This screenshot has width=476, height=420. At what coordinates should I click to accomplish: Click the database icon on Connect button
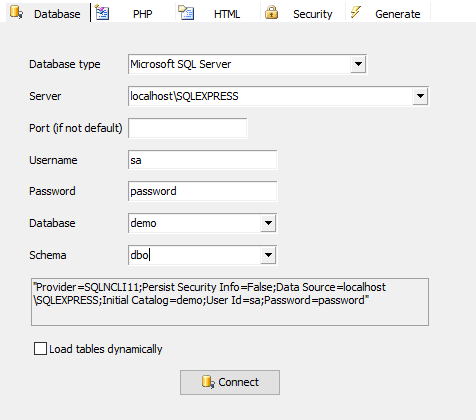[x=208, y=382]
